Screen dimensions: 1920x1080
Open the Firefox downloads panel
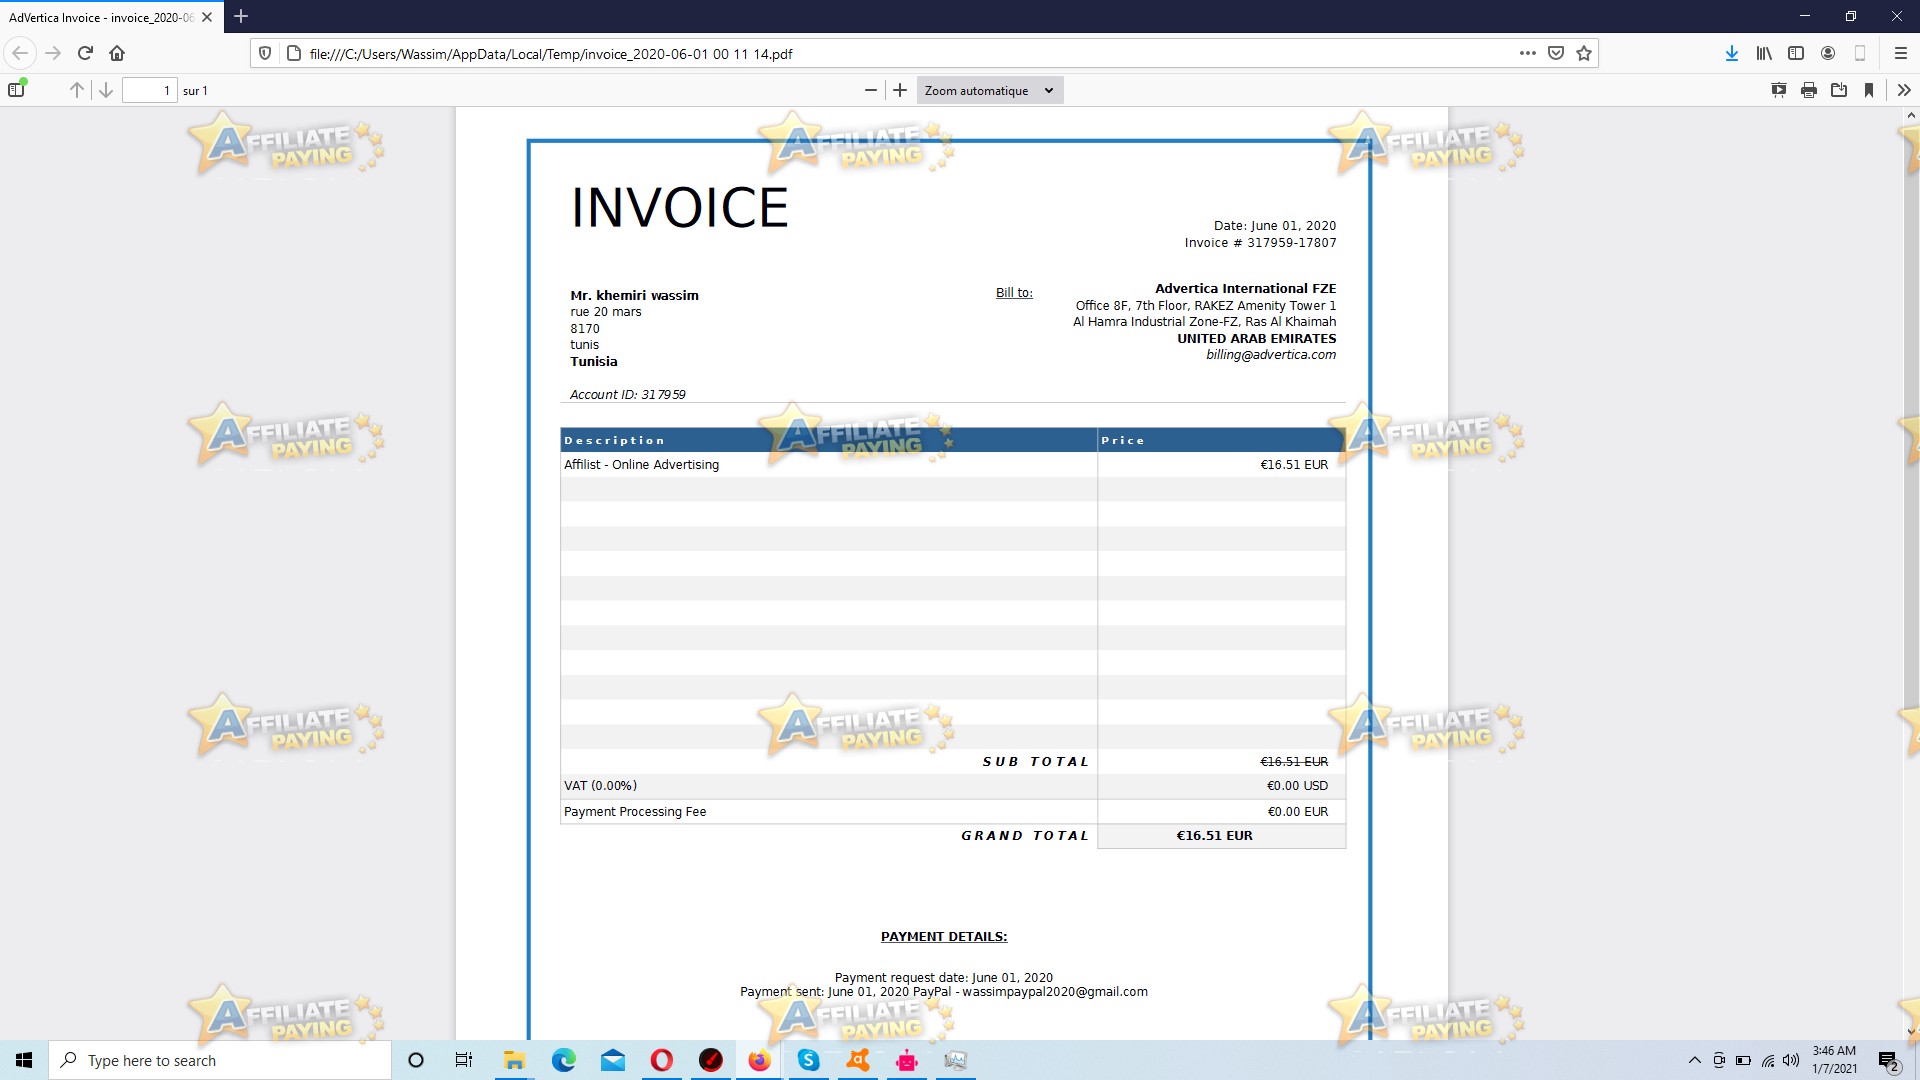(1732, 53)
